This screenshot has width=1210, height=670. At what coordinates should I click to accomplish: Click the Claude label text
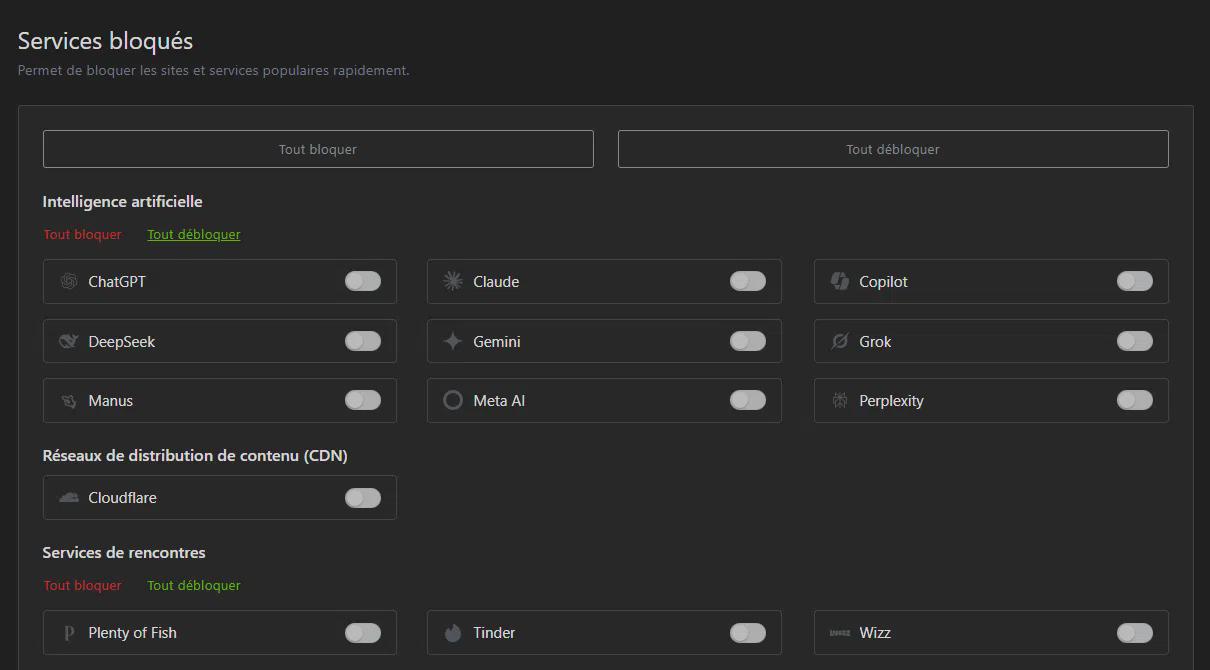click(x=496, y=282)
